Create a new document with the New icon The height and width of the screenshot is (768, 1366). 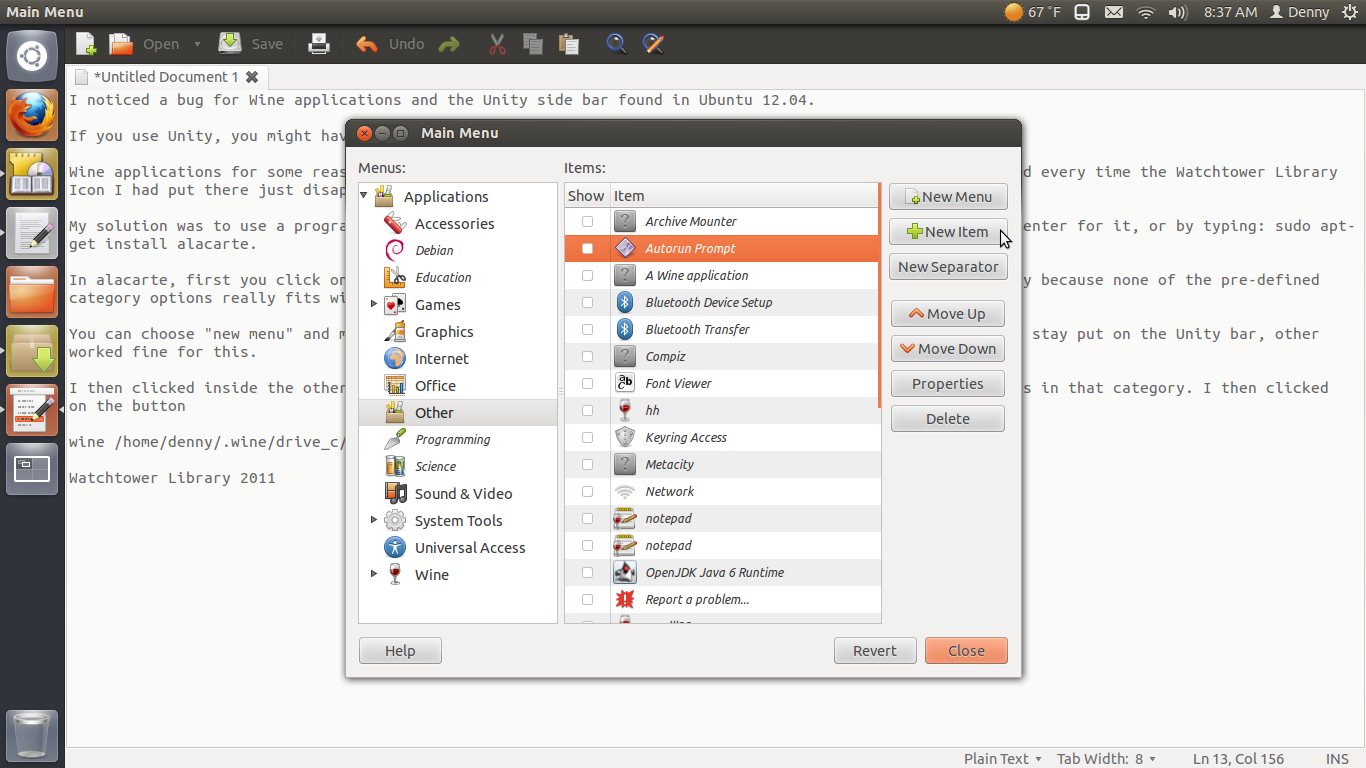[85, 44]
